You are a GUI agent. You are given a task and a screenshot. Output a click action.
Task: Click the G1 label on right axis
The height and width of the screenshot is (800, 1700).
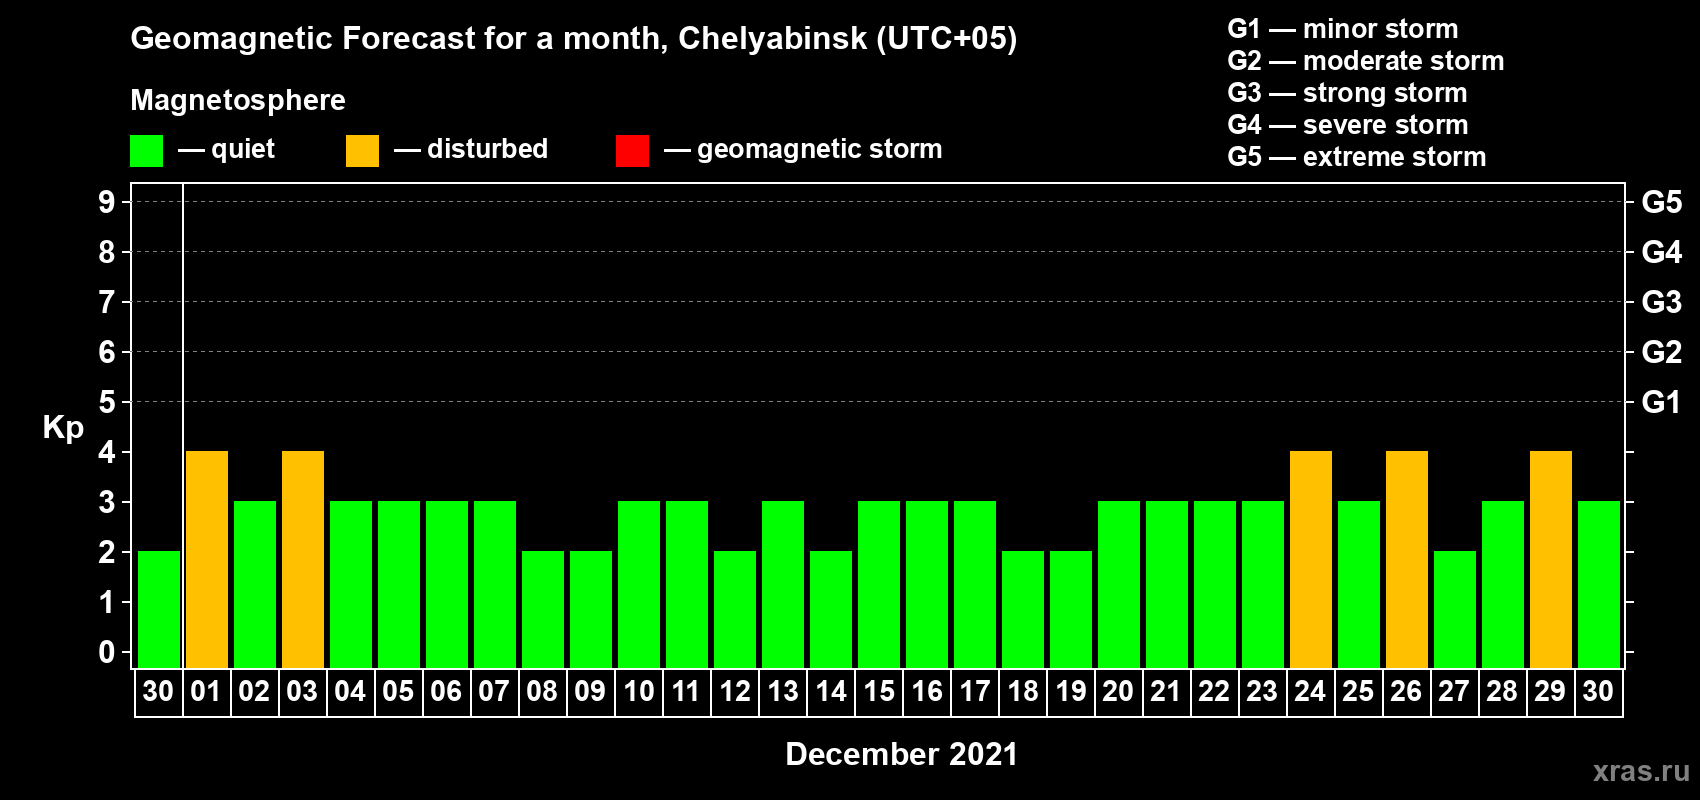tap(1662, 402)
